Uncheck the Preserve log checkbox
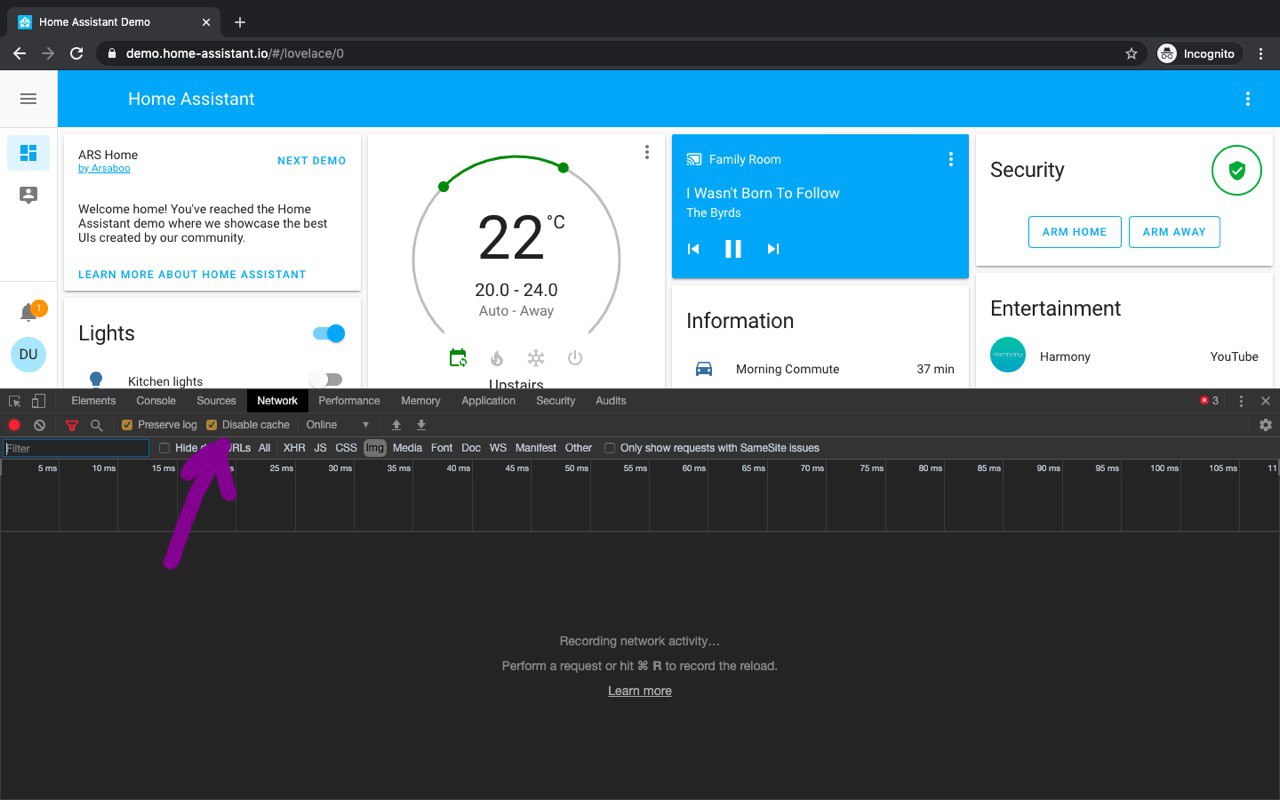The image size is (1280, 800). (127, 425)
